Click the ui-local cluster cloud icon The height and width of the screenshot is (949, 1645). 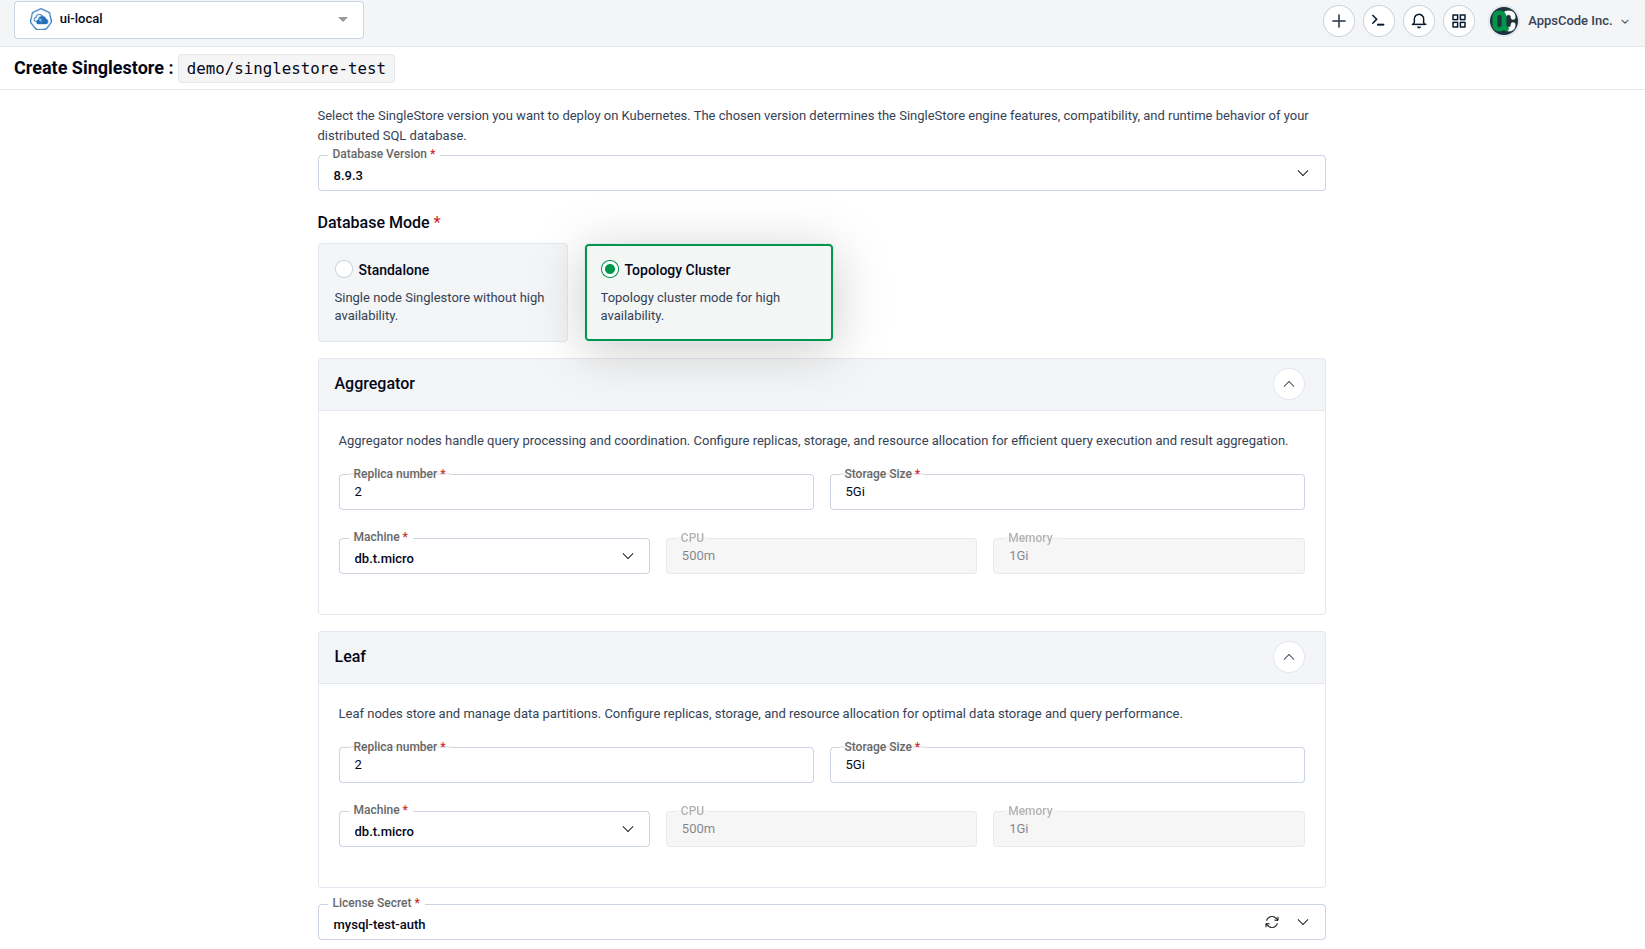41,20
